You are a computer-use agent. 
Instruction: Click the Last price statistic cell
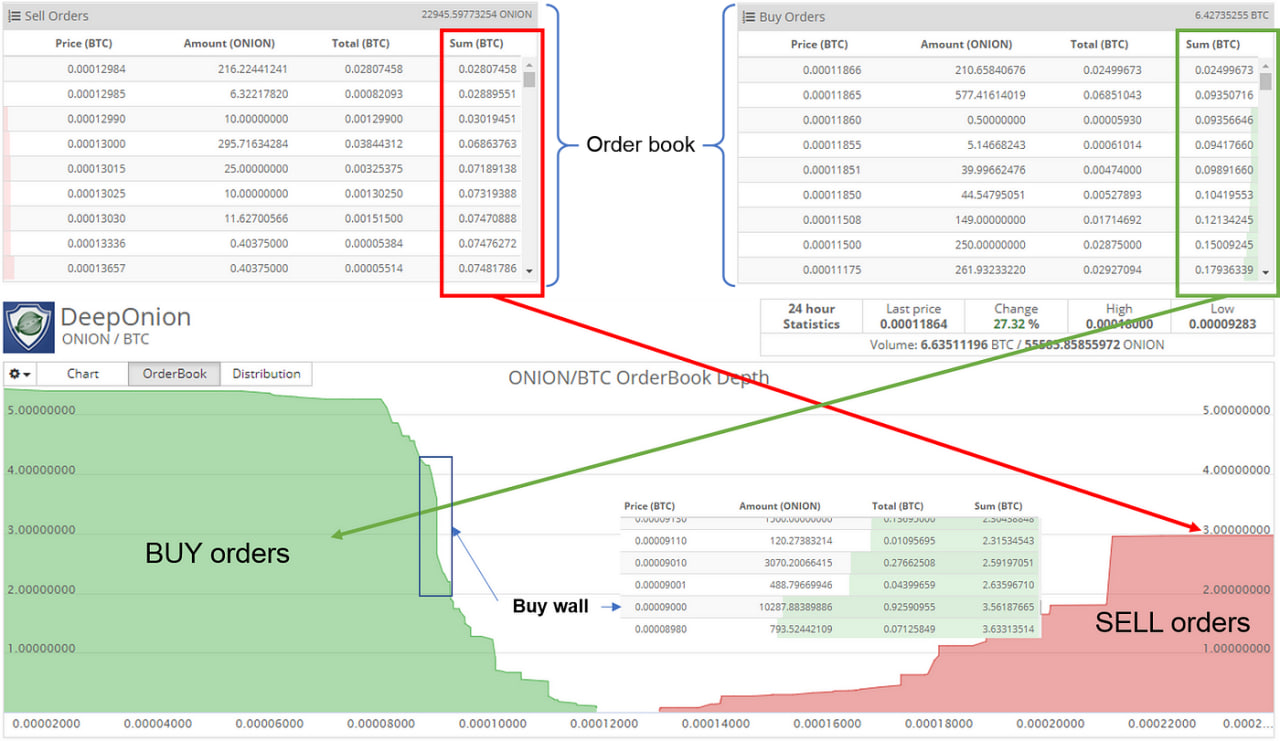(914, 317)
